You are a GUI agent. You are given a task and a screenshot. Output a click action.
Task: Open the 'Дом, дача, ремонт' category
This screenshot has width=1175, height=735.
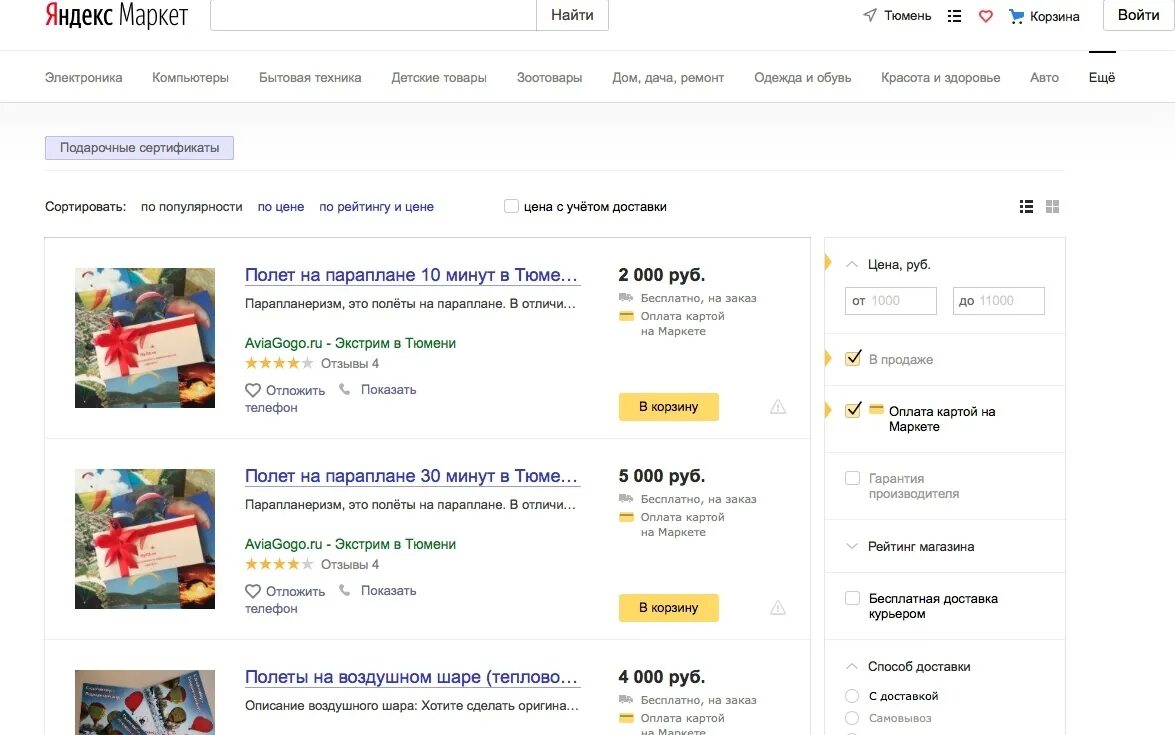click(668, 77)
